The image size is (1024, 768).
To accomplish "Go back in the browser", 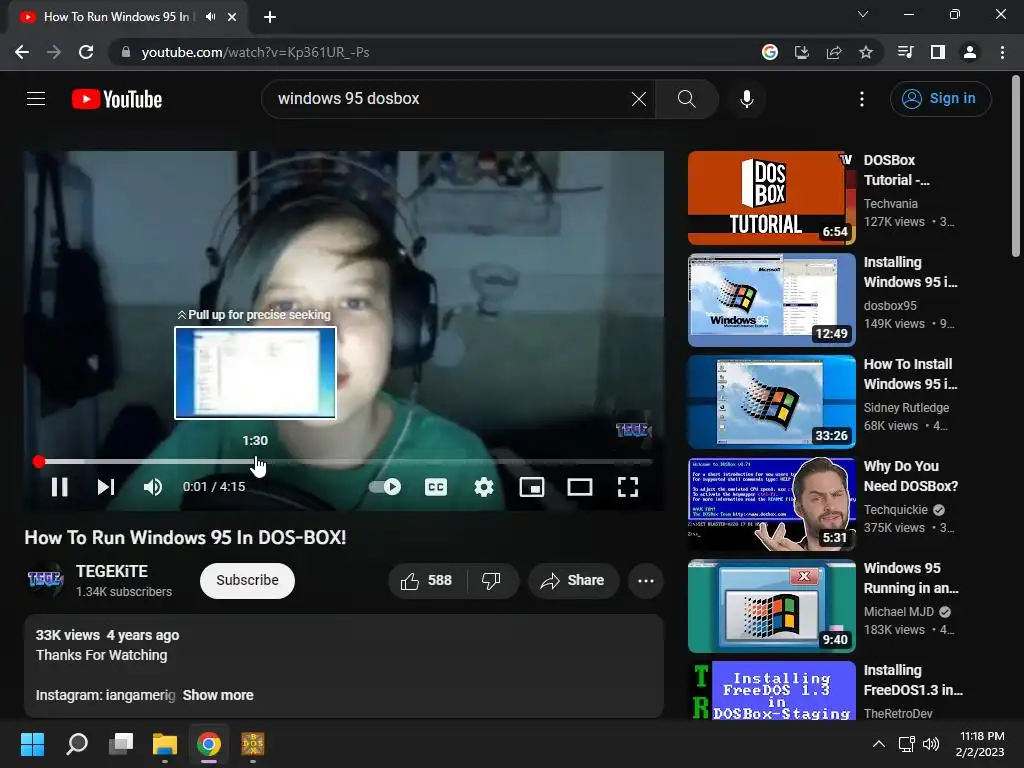I will pos(22,52).
